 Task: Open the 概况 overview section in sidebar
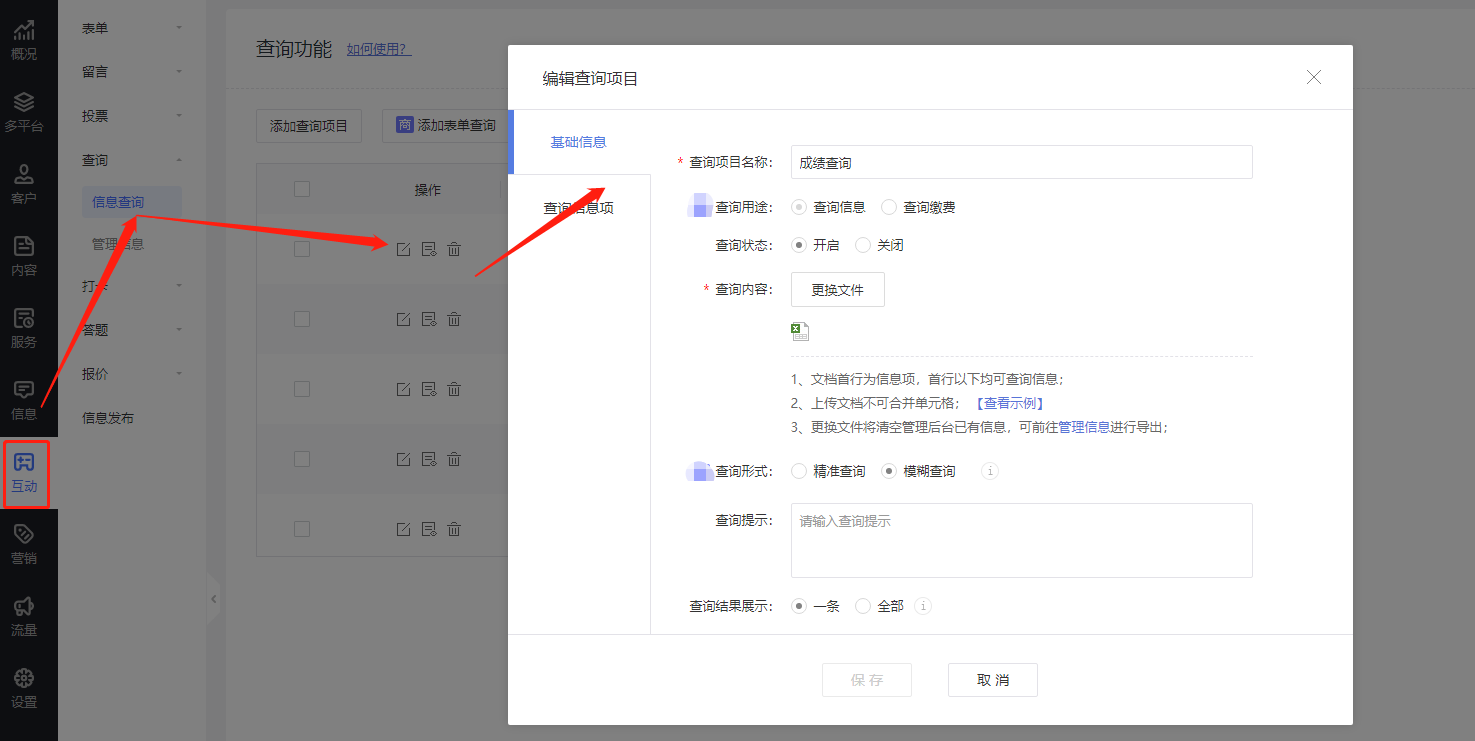pyautogui.click(x=24, y=40)
